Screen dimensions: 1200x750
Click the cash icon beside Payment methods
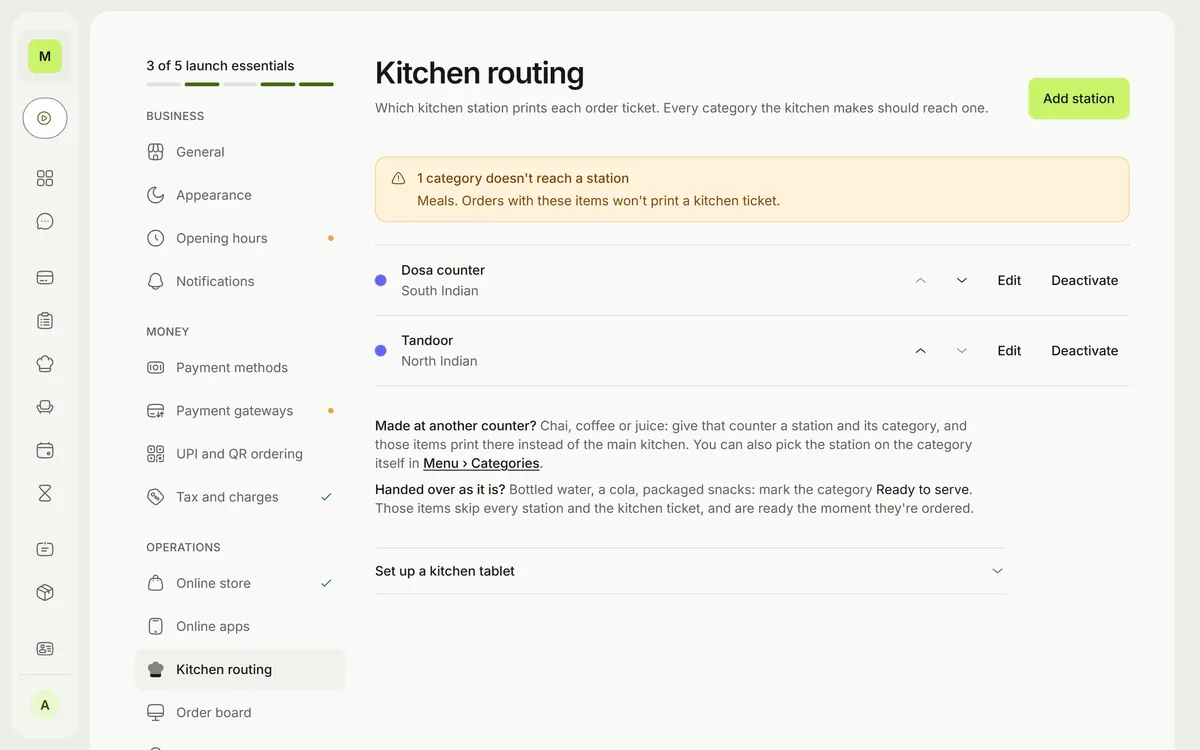tap(155, 367)
